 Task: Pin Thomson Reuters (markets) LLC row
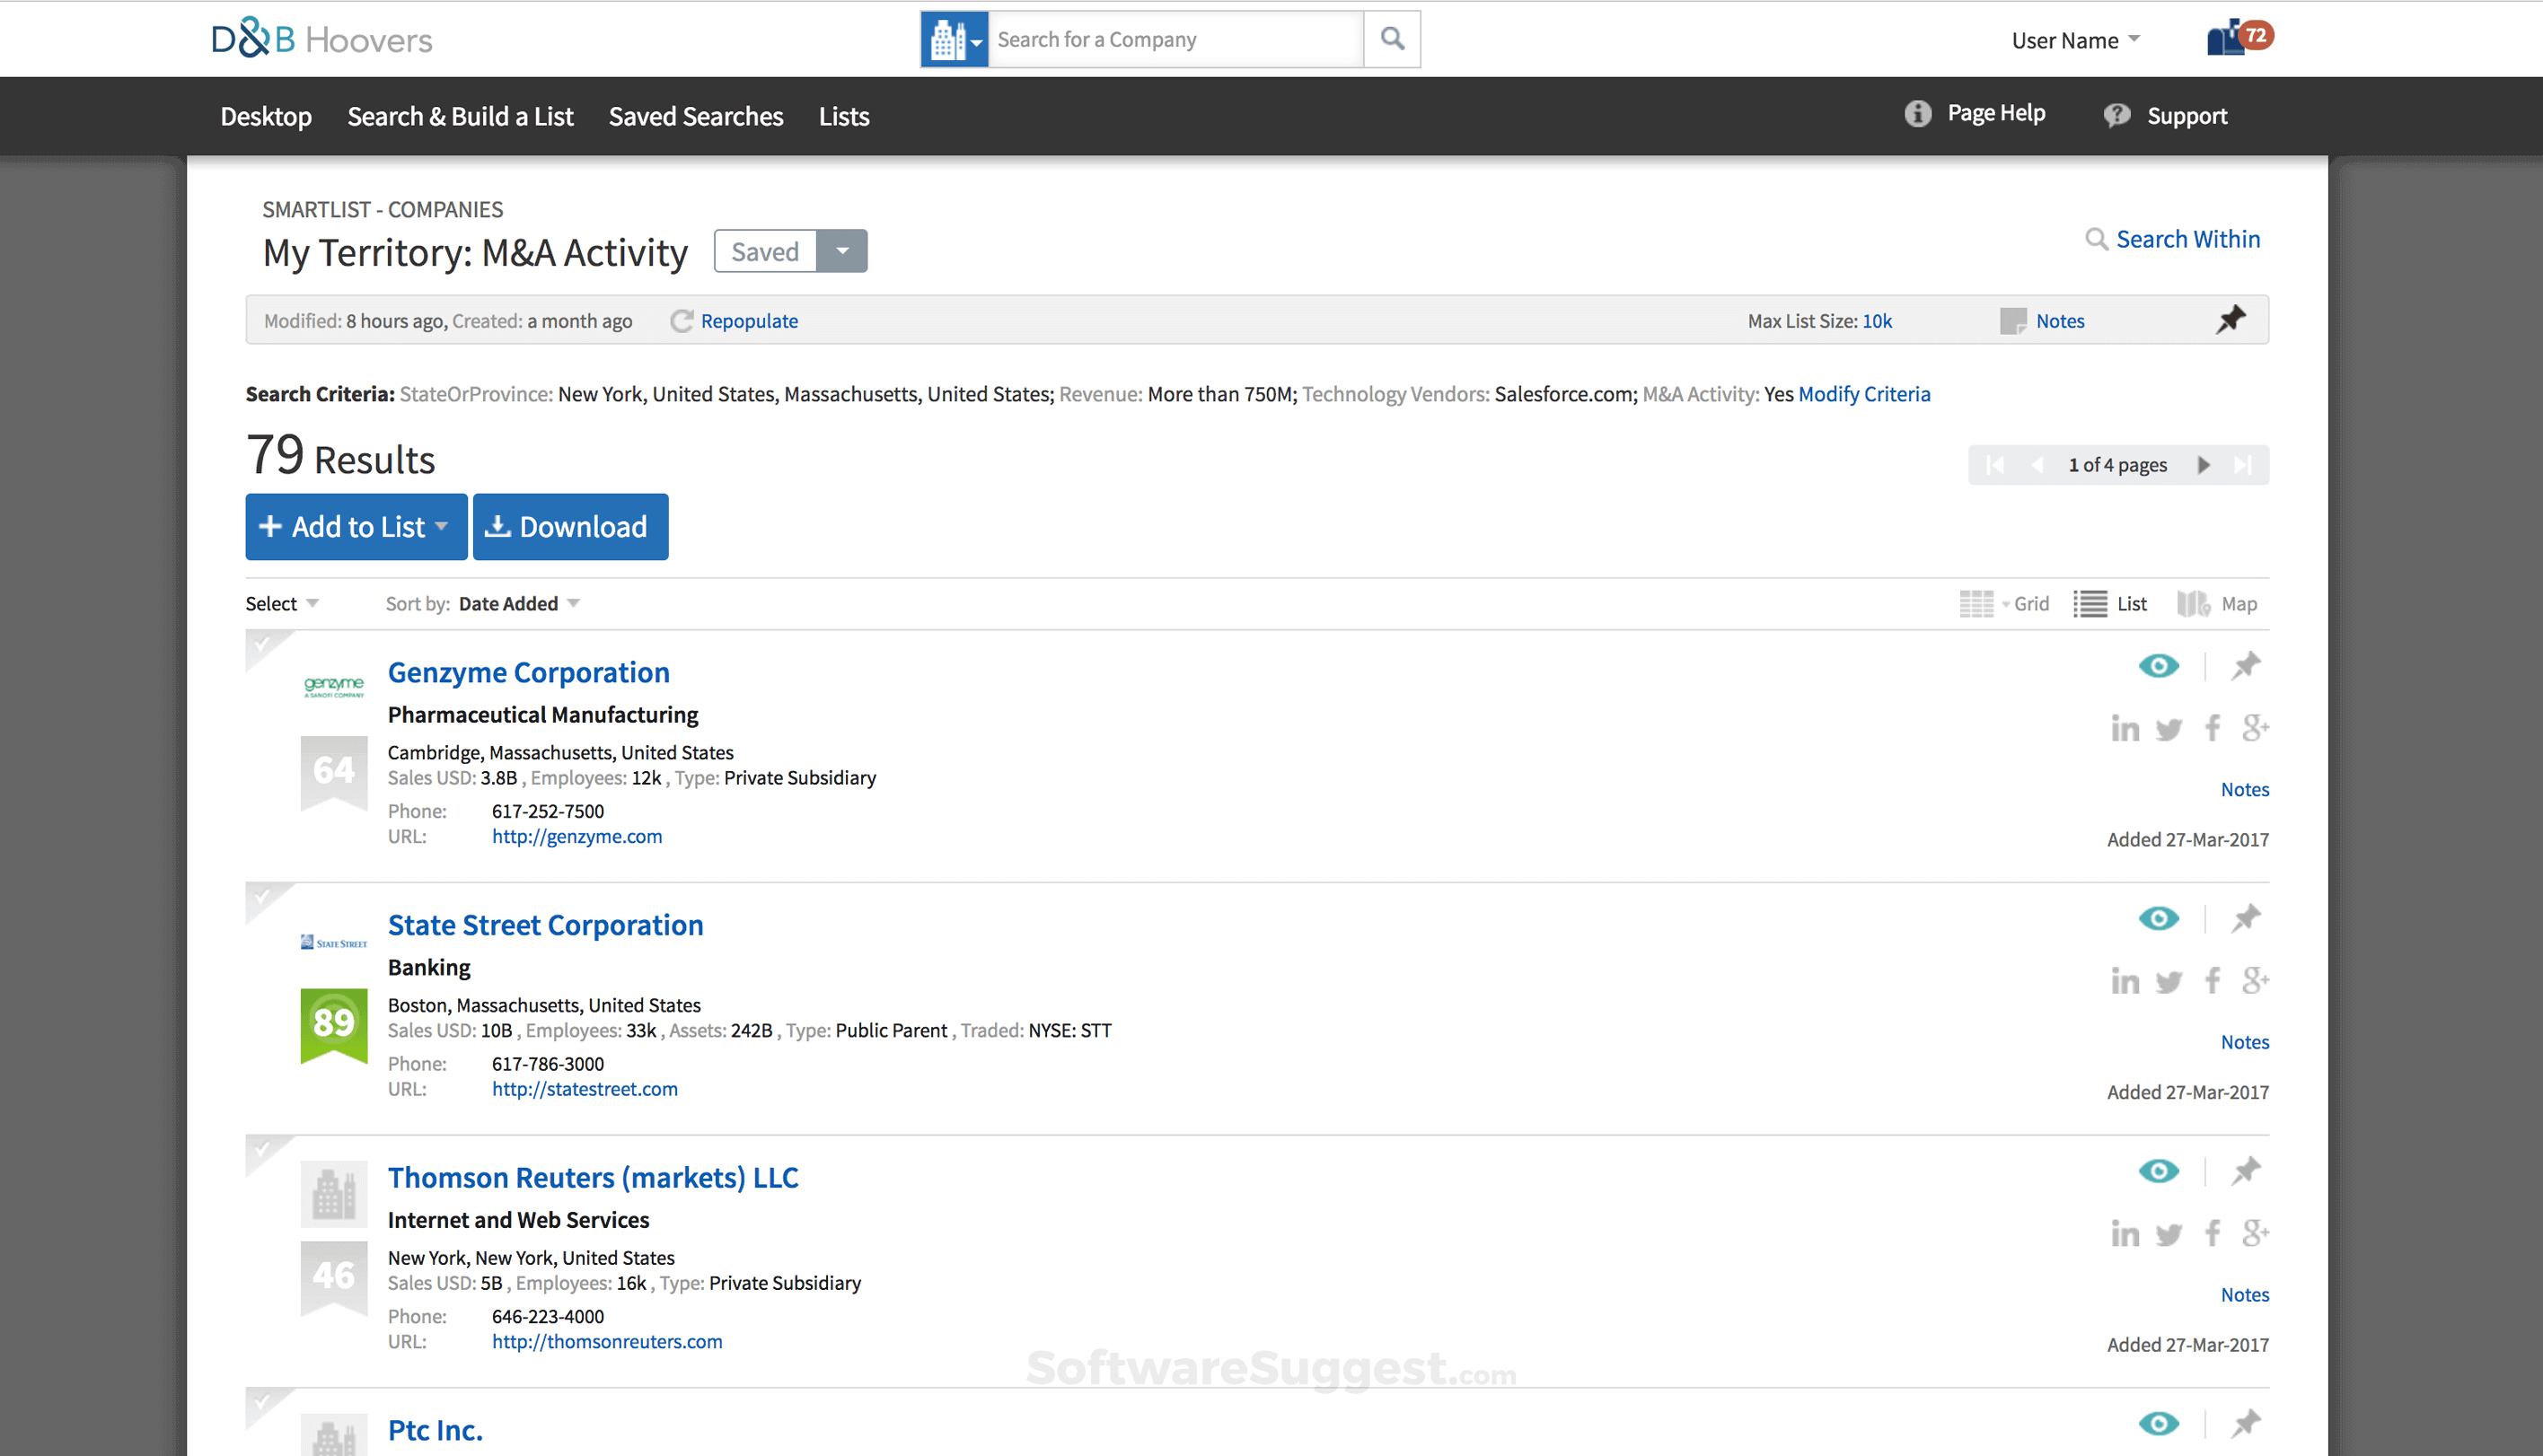tap(2246, 1170)
